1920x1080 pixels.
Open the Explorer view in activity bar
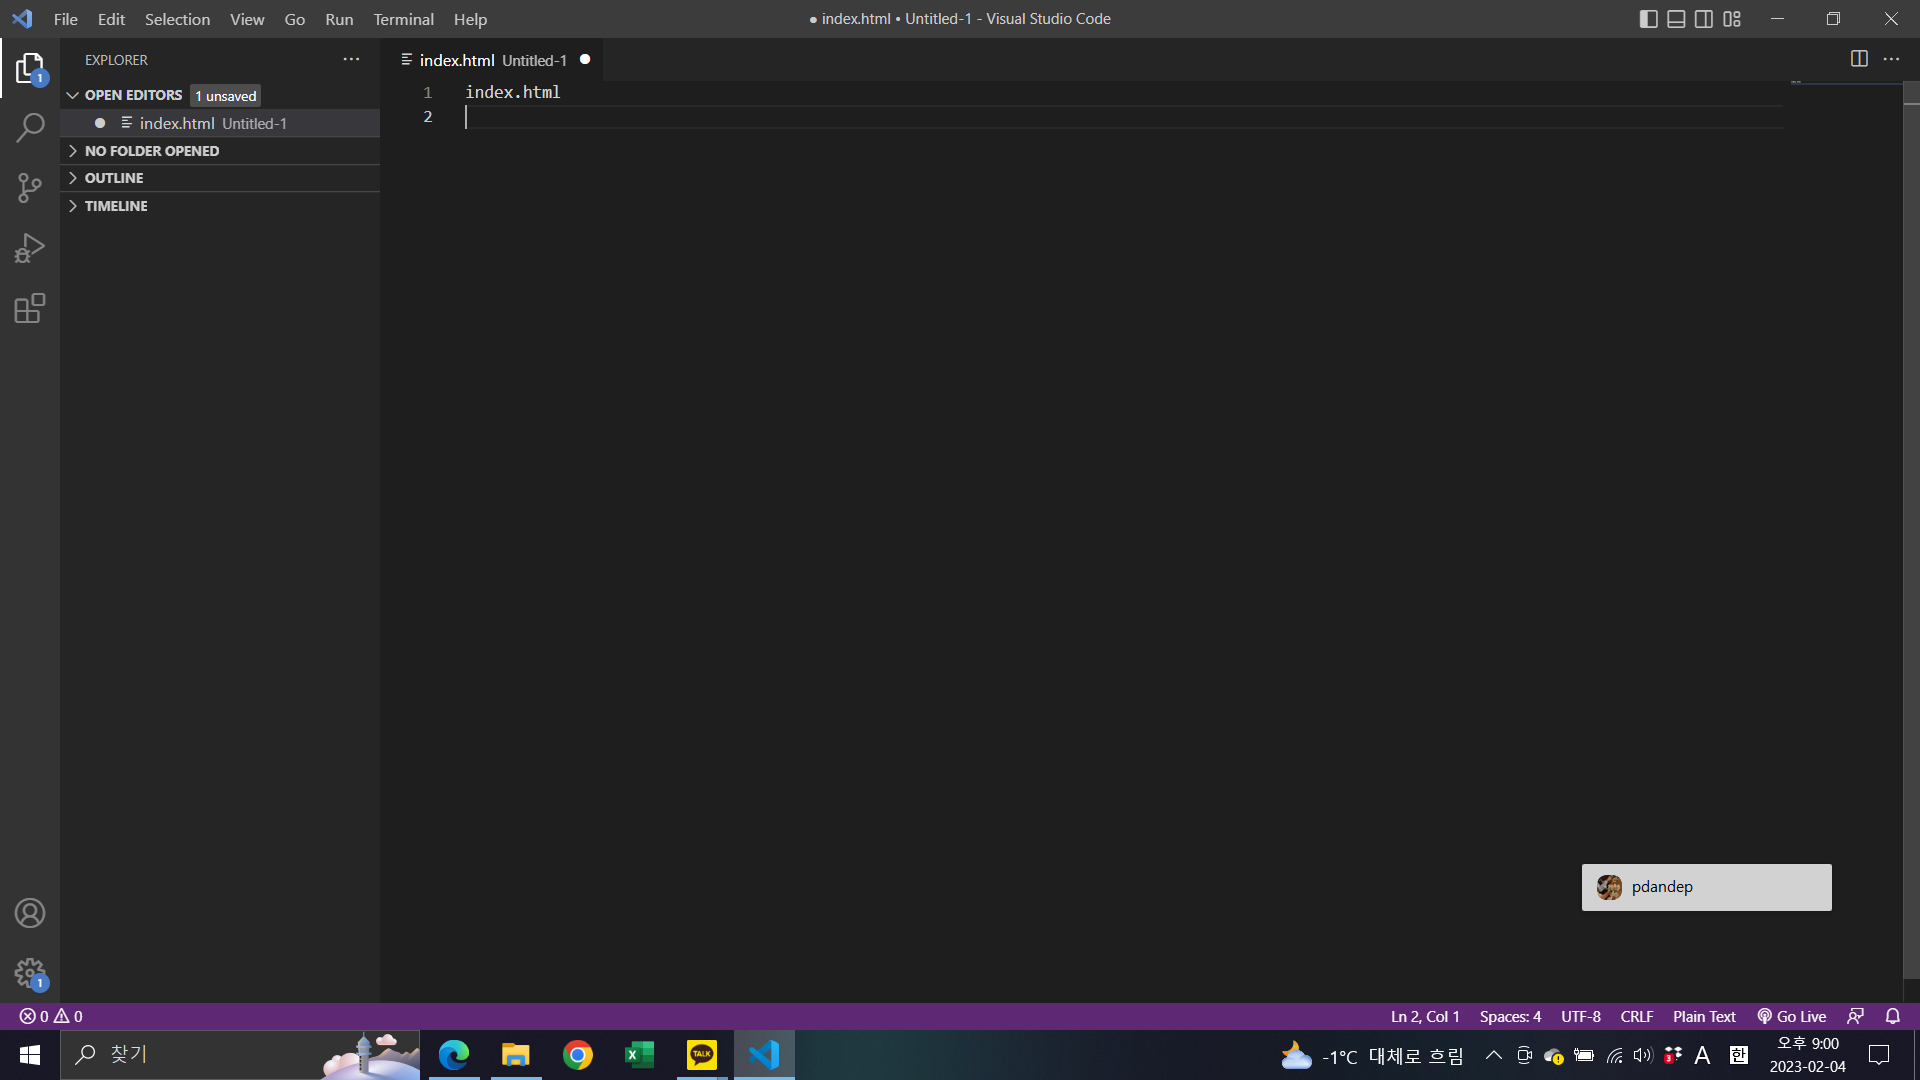tap(30, 69)
